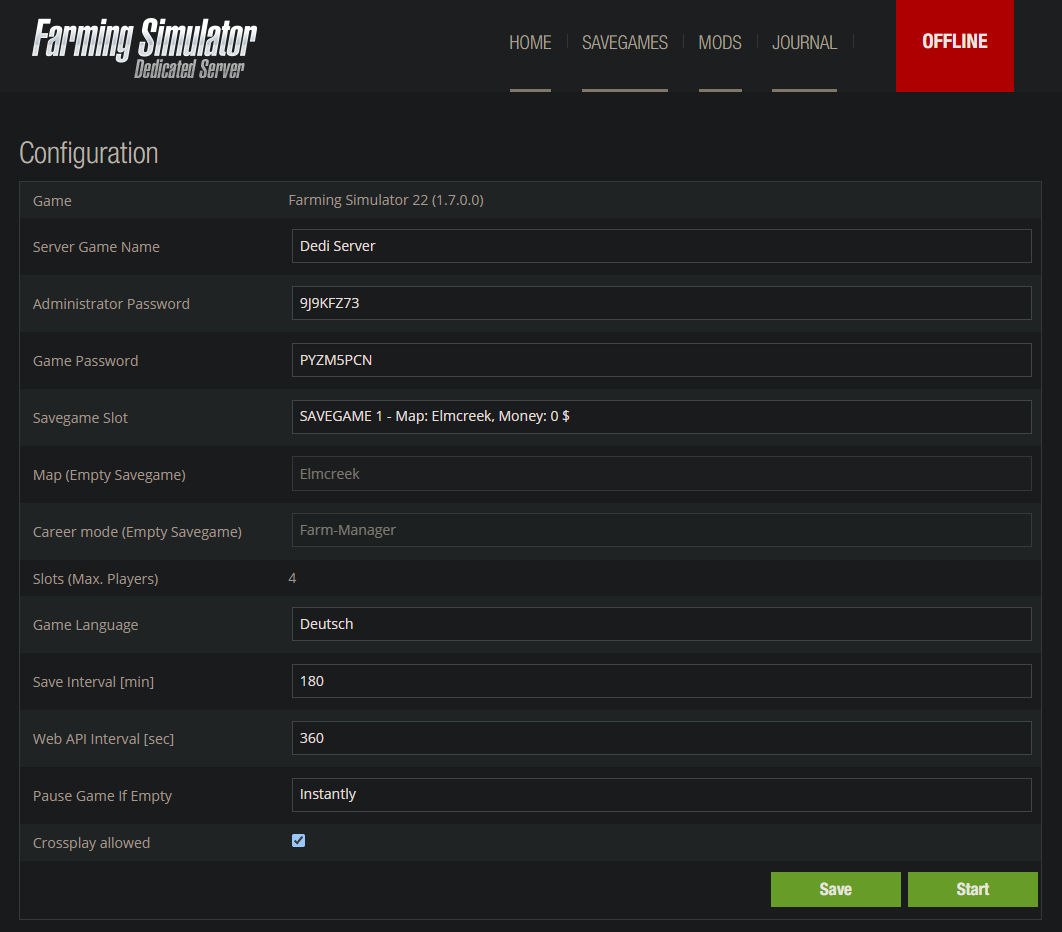
Task: Open the Web API Interval dropdown
Action: click(661, 738)
